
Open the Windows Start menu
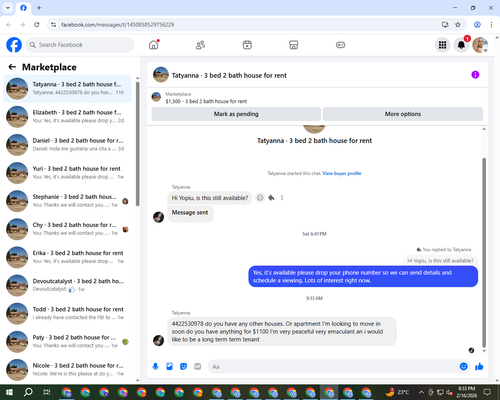pyautogui.click(x=9, y=392)
